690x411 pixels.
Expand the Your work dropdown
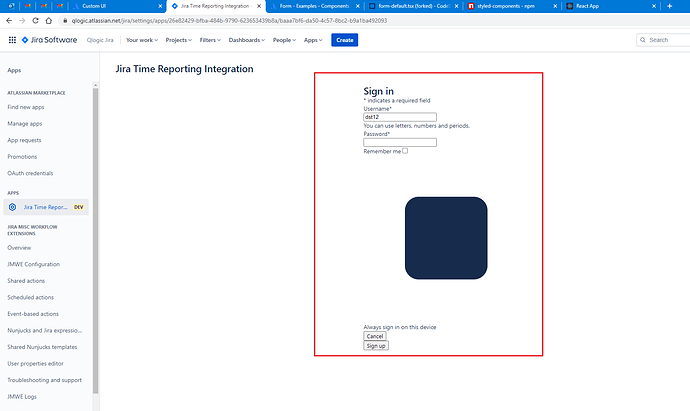pyautogui.click(x=142, y=40)
